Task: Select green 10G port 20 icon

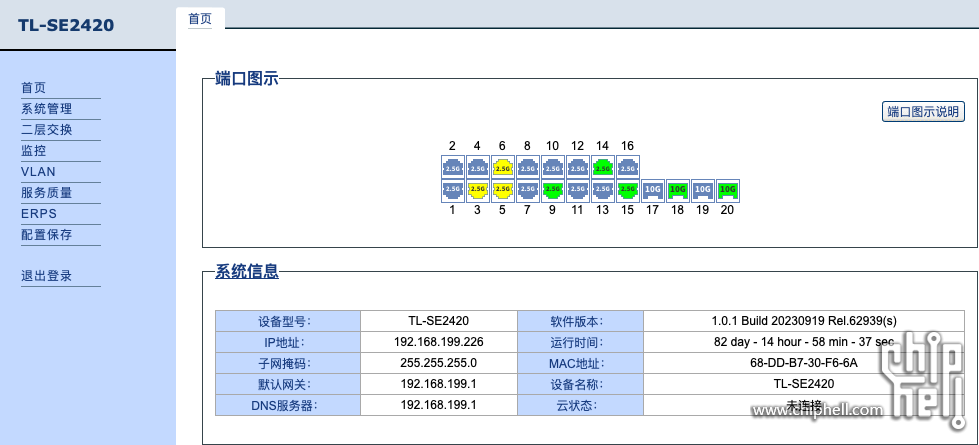Action: (727, 190)
